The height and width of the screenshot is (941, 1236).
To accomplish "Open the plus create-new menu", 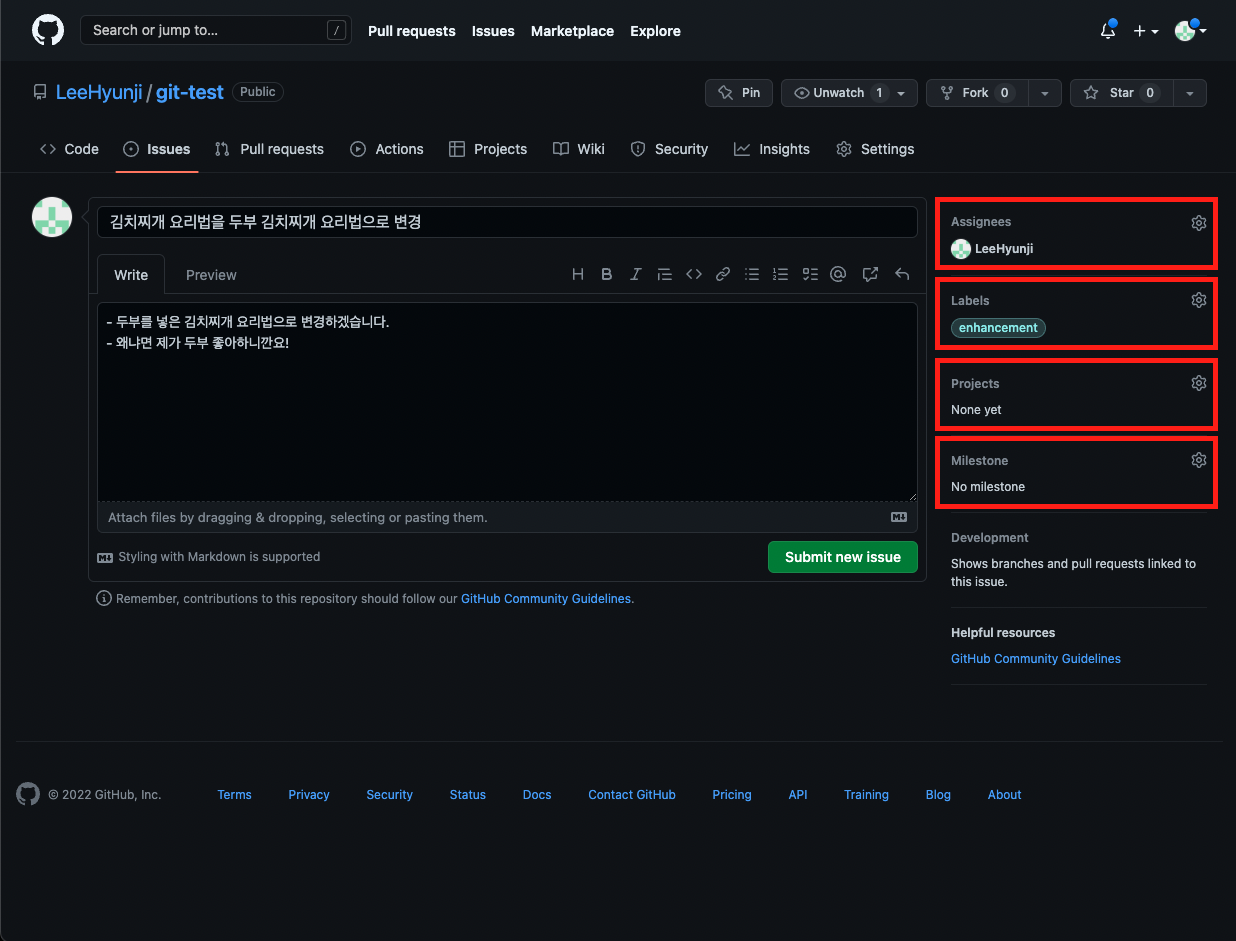I will (1146, 31).
